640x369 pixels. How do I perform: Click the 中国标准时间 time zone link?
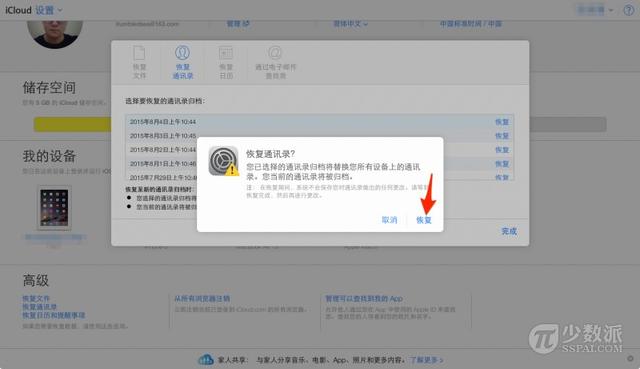471,24
